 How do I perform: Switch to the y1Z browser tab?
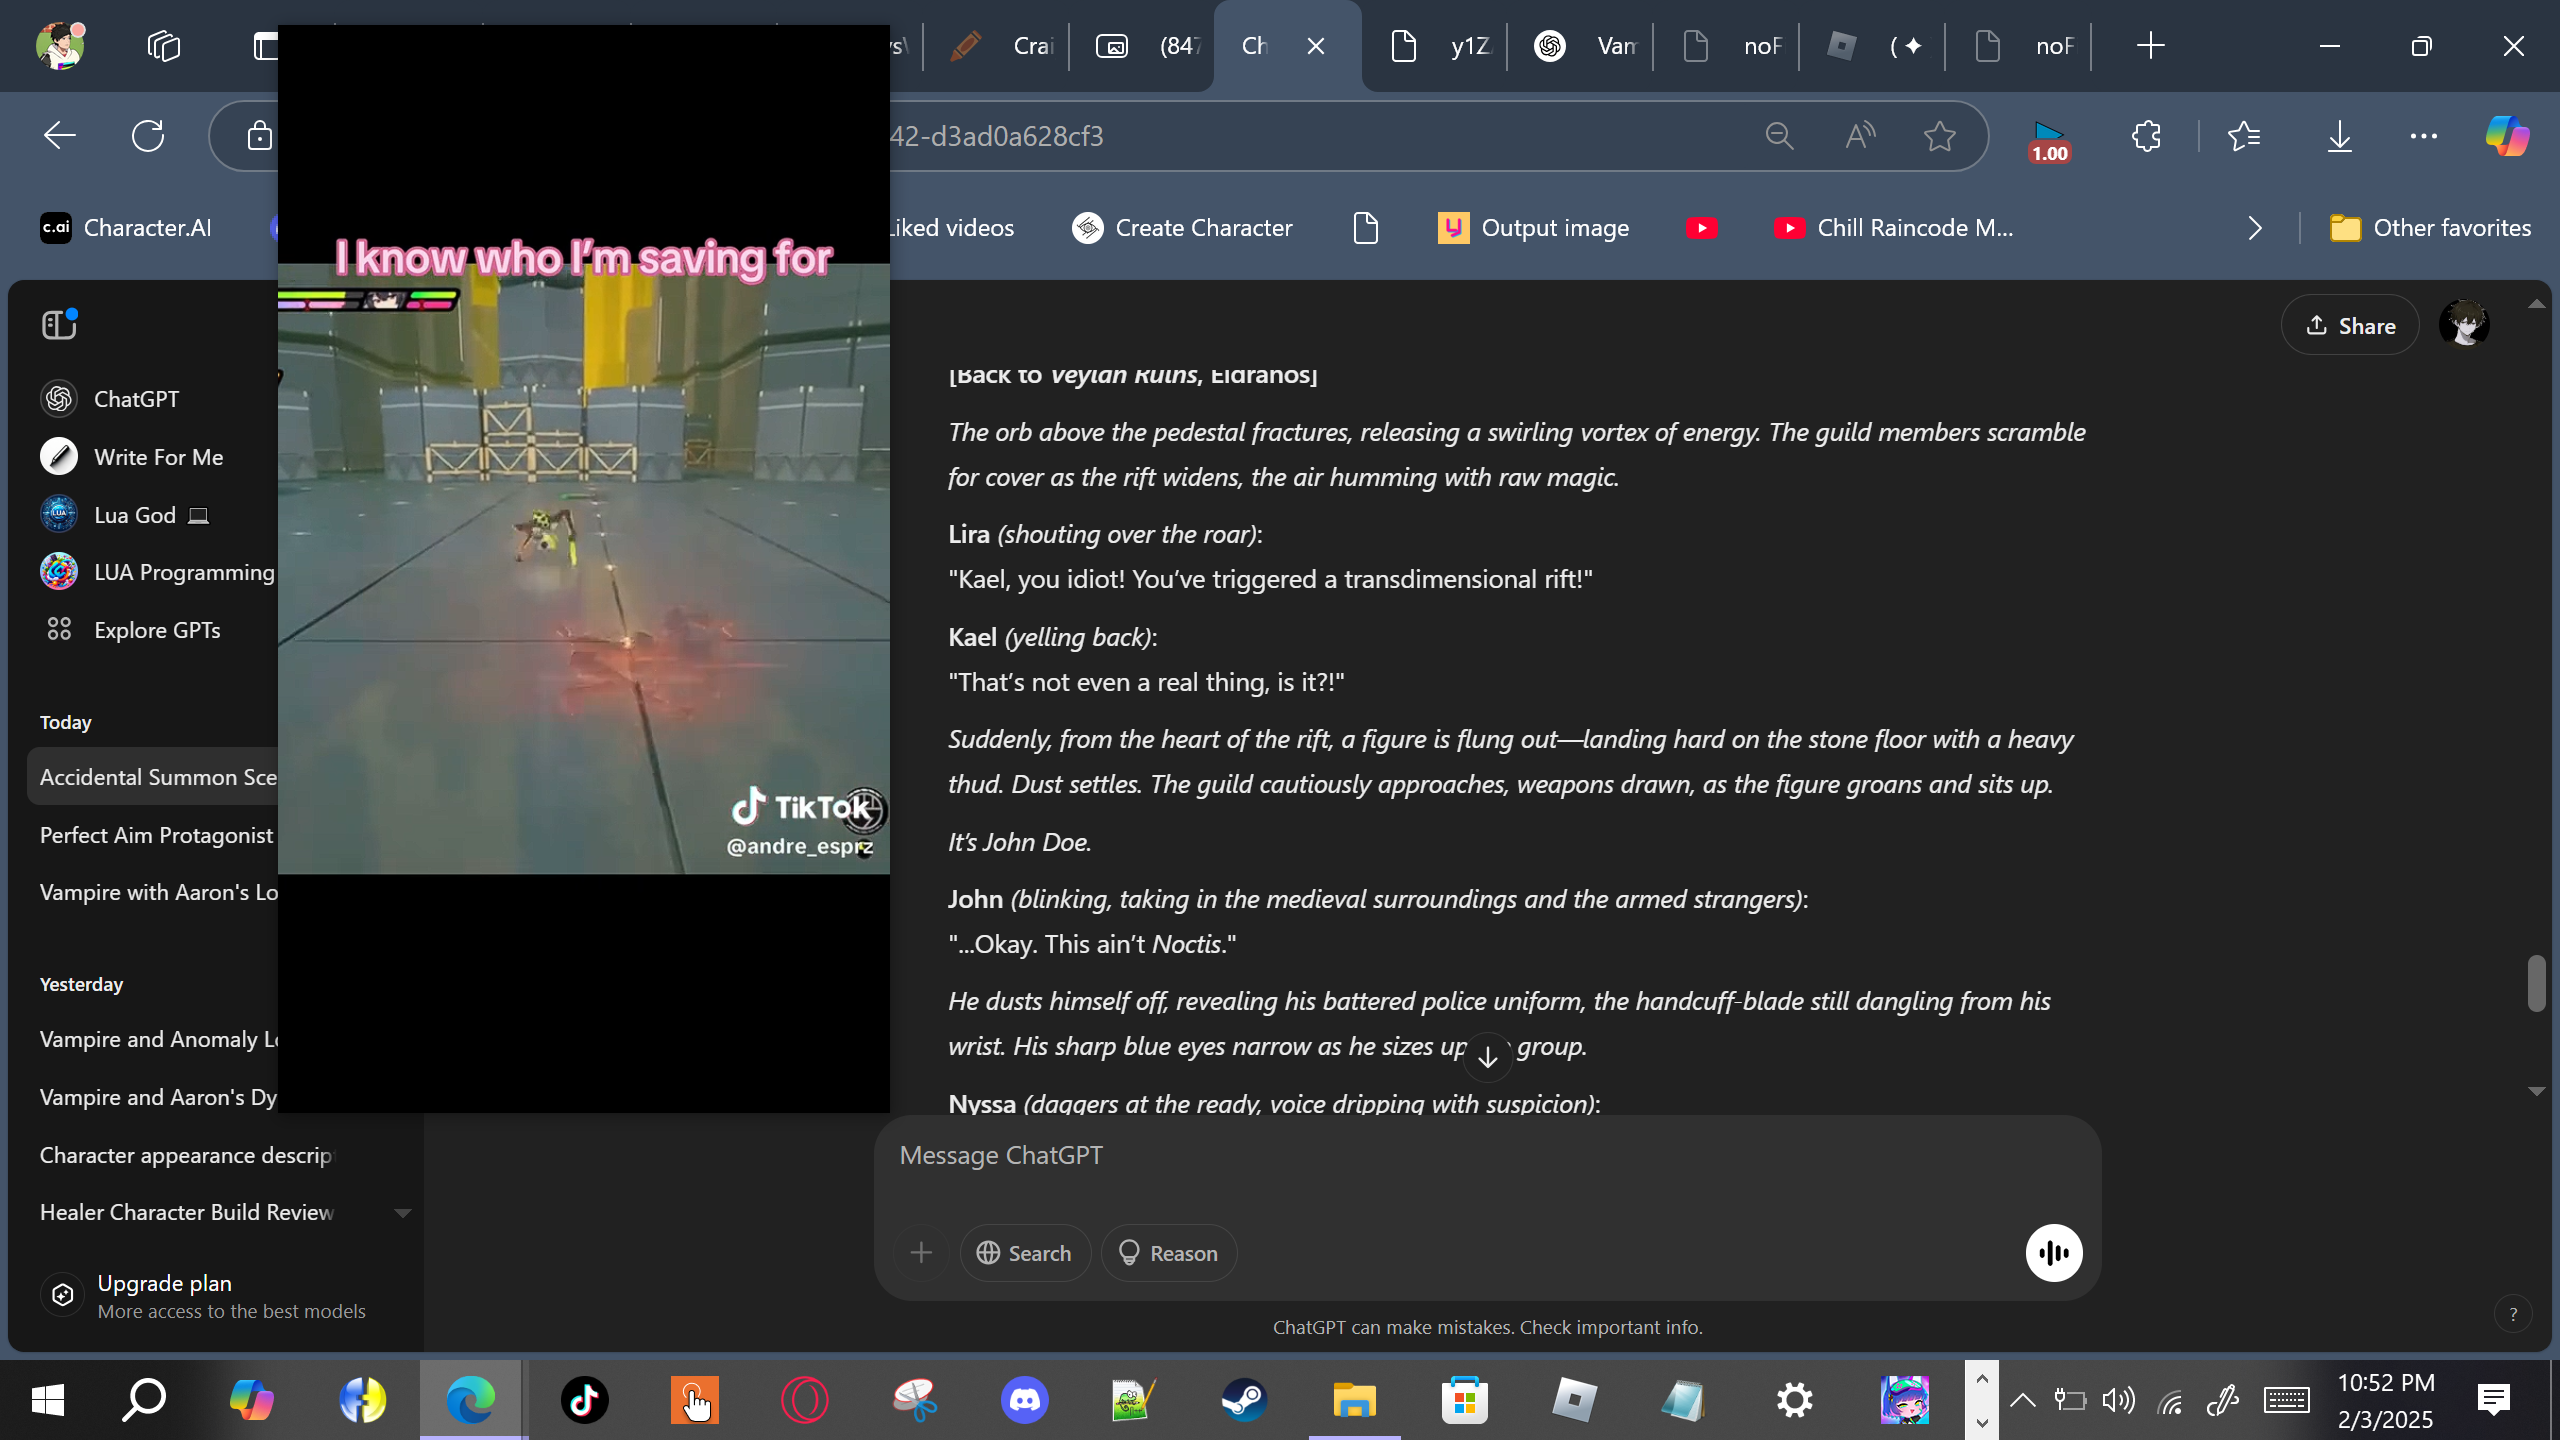(1436, 46)
